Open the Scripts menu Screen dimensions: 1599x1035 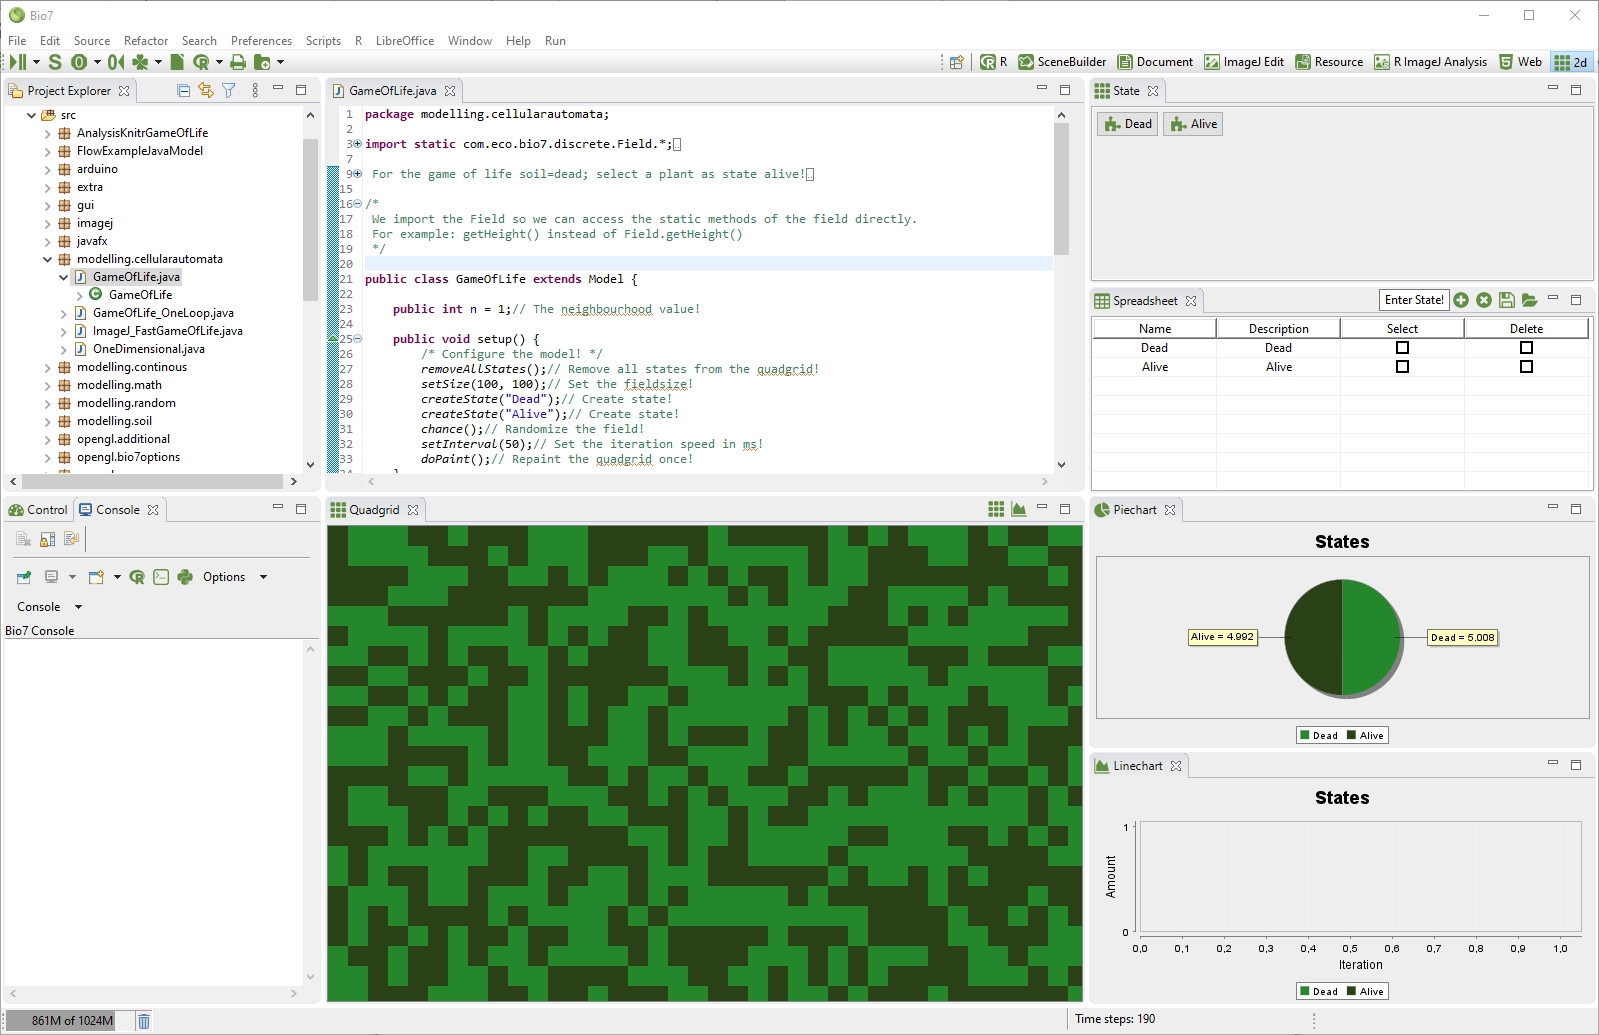pos(323,41)
